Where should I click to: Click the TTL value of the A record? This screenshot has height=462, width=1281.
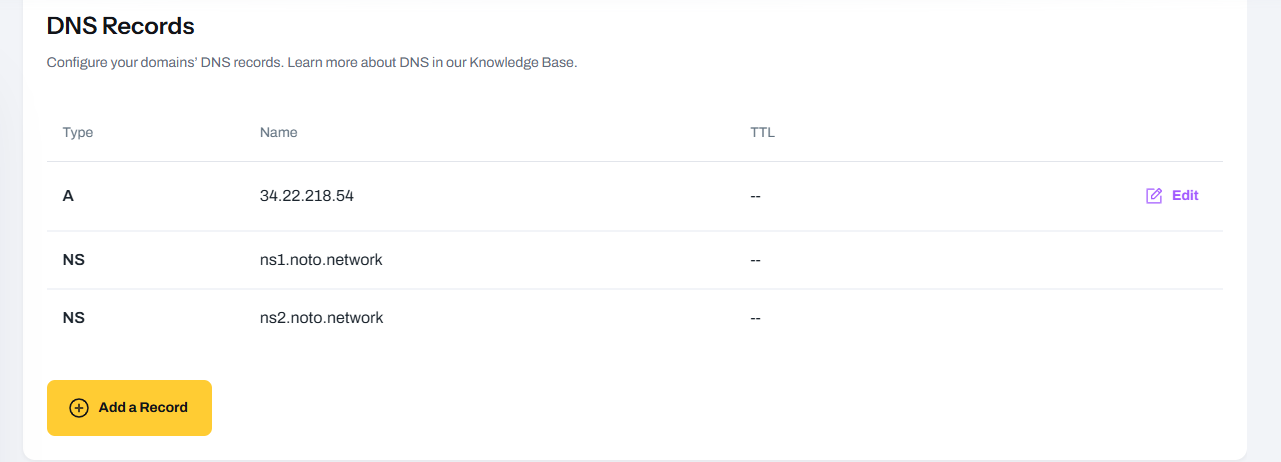pyautogui.click(x=756, y=196)
